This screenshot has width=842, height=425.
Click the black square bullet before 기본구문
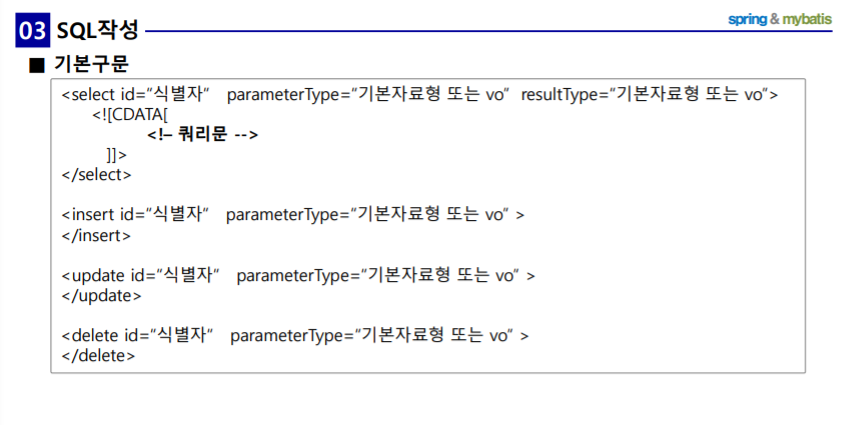coord(37,65)
